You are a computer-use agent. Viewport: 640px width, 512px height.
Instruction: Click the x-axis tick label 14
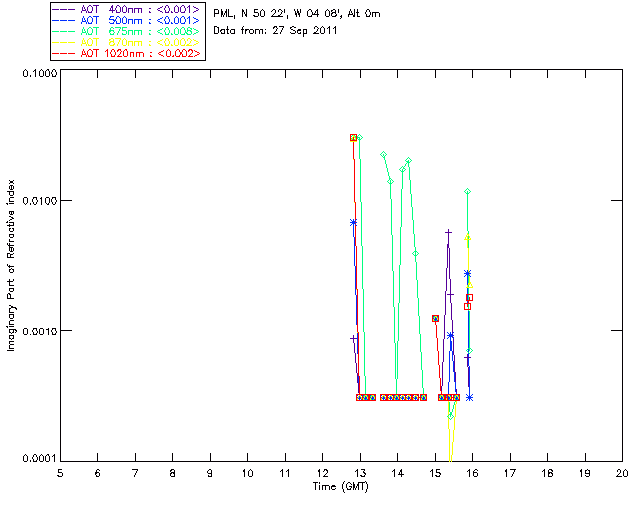[398, 473]
